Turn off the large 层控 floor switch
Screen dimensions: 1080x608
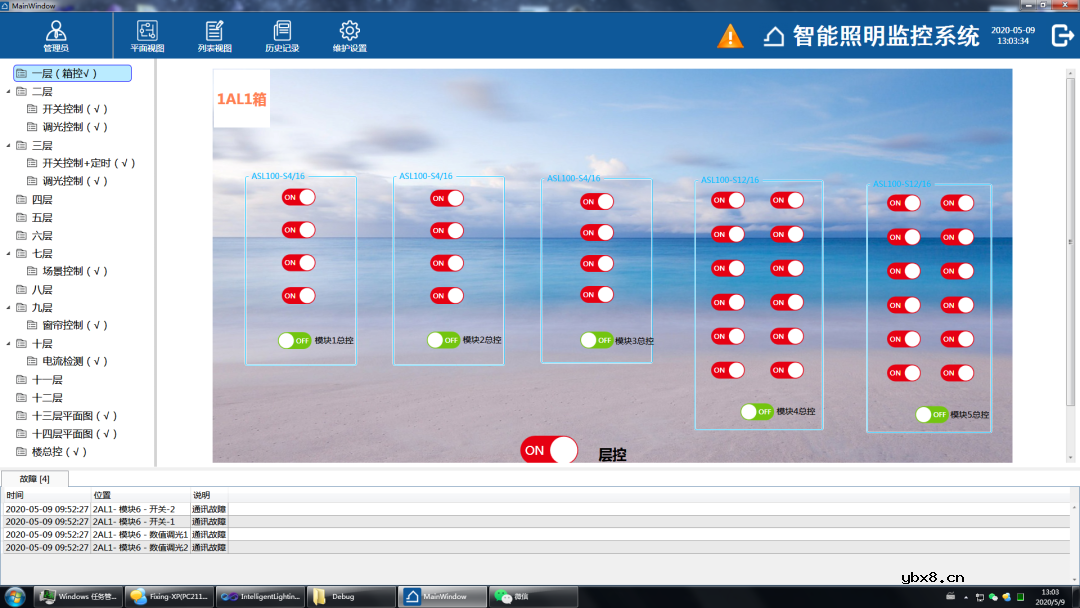click(549, 450)
